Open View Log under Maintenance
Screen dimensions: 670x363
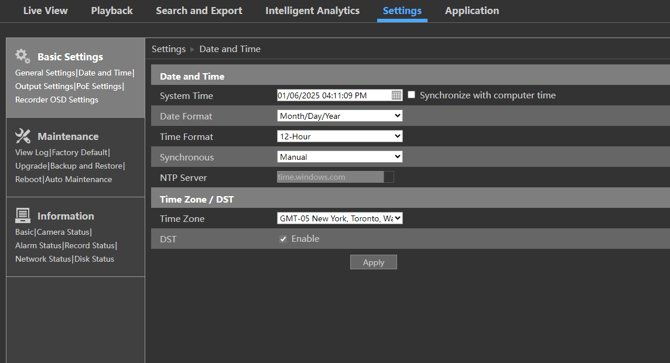pos(32,152)
